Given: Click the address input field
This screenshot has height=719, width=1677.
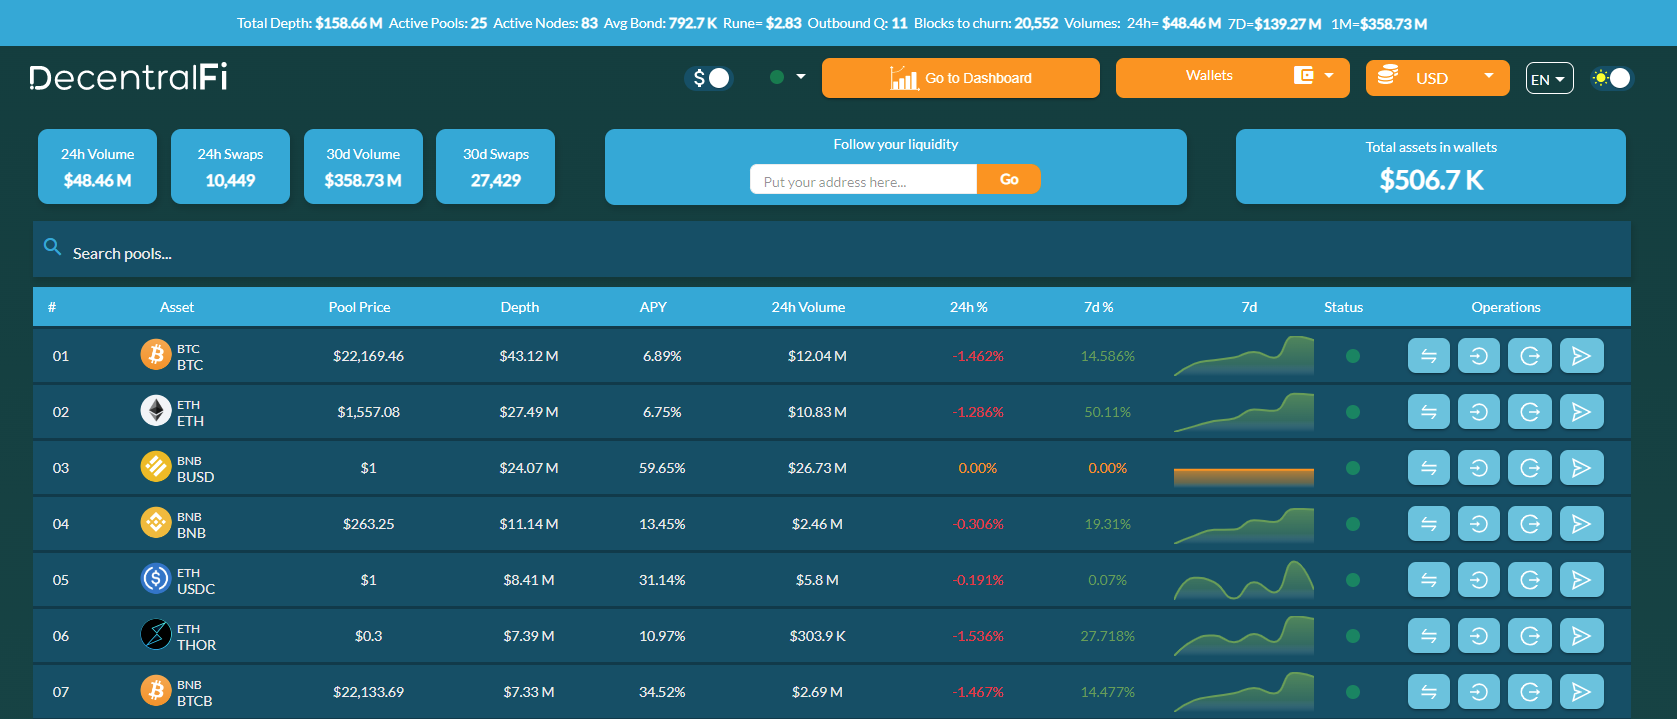Looking at the screenshot, I should [x=863, y=180].
